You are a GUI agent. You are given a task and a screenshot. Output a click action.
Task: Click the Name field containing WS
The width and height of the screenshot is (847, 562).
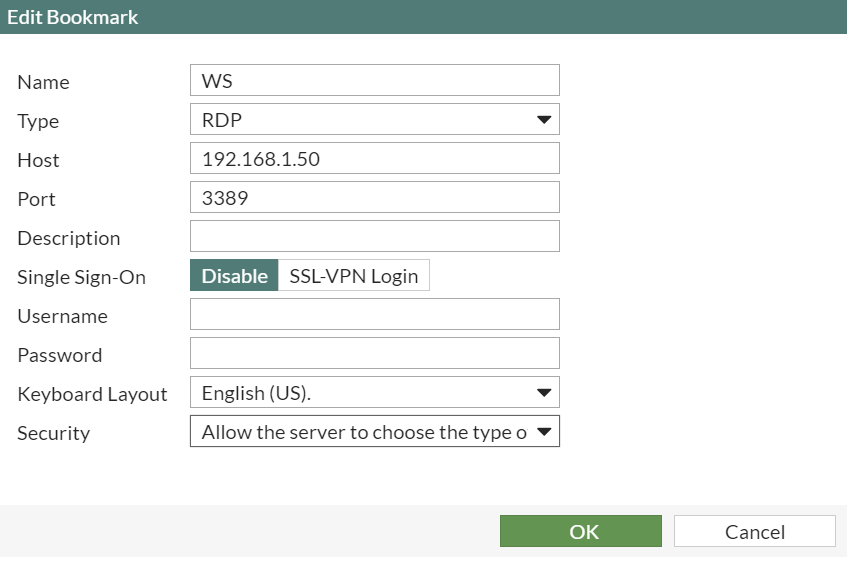tap(374, 81)
